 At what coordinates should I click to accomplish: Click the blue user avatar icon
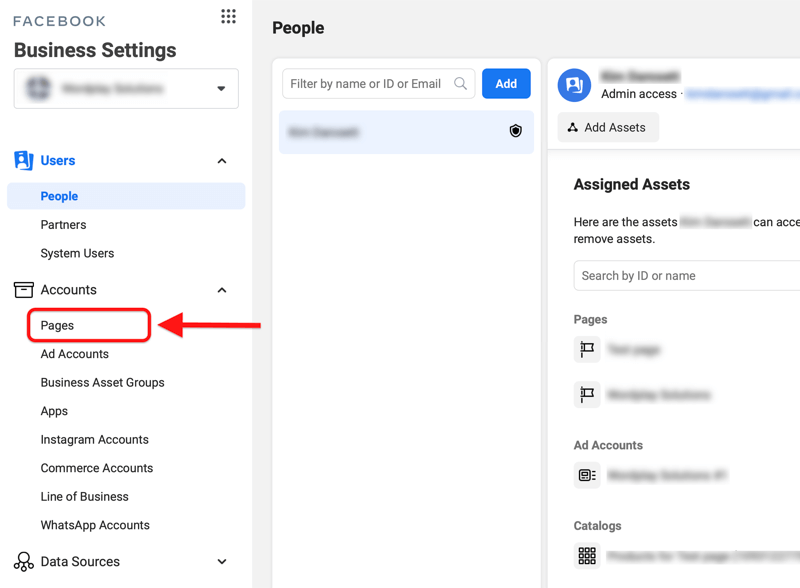tap(574, 85)
